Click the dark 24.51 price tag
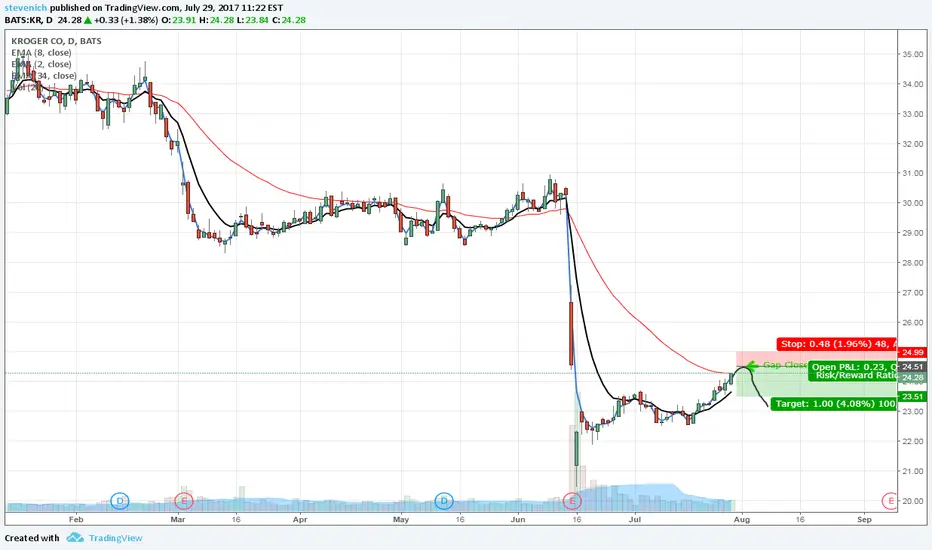 tap(912, 367)
